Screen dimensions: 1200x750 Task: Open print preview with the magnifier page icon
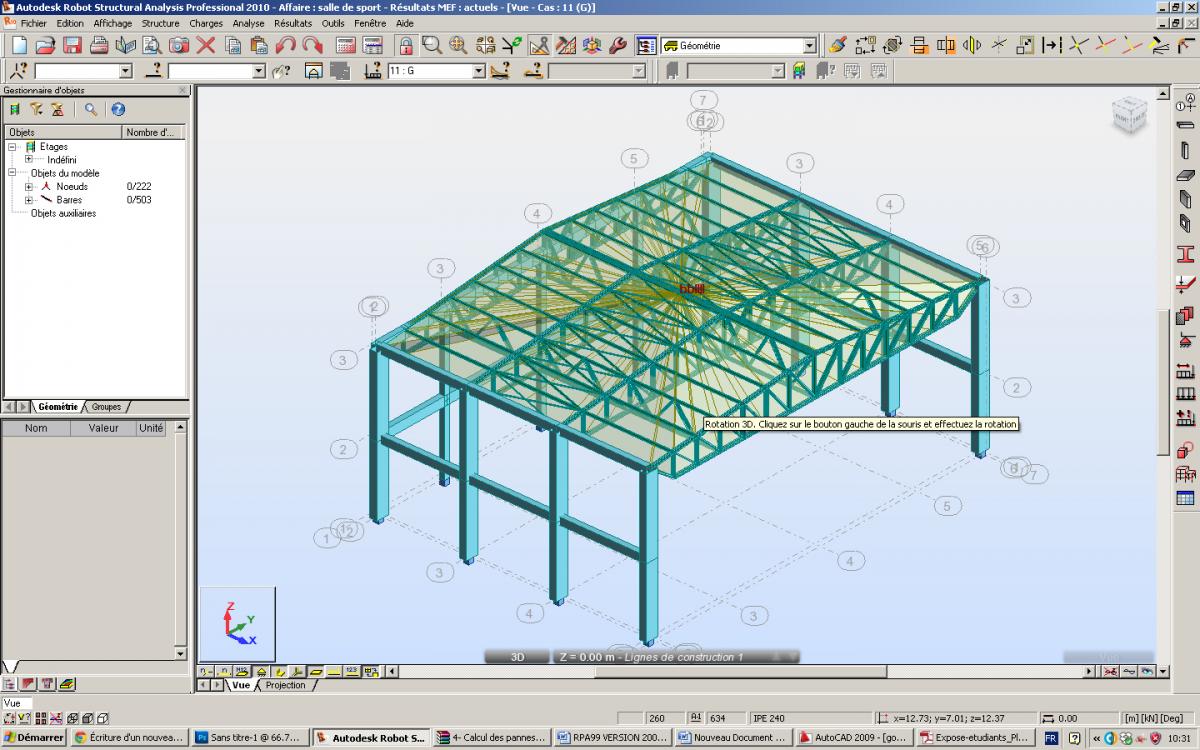(x=152, y=45)
